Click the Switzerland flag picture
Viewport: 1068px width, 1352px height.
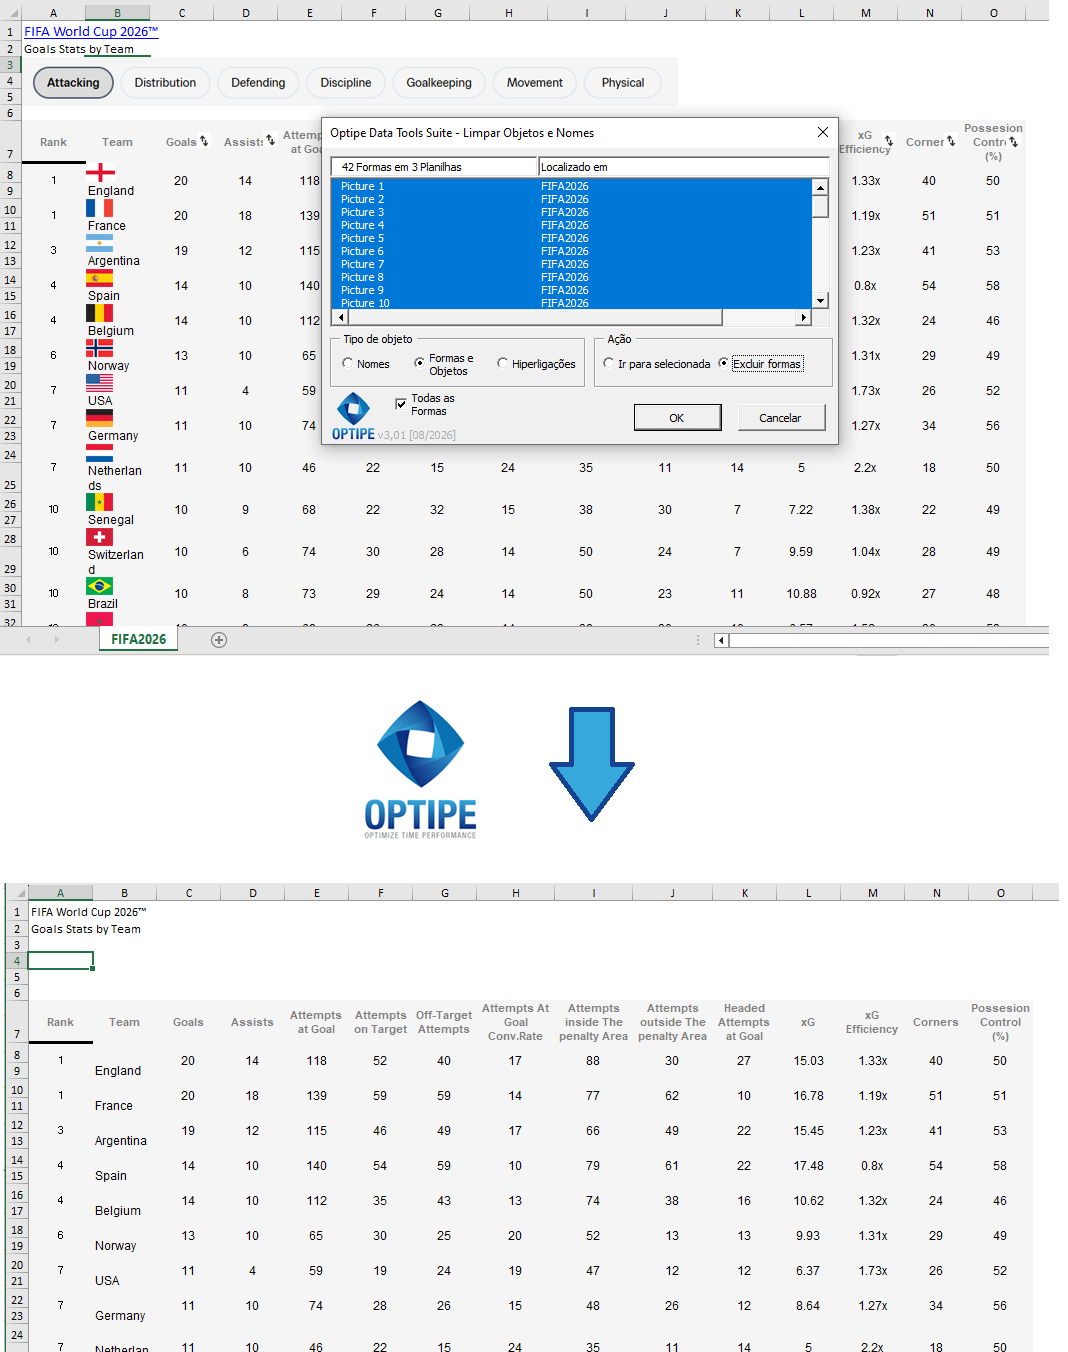99,537
